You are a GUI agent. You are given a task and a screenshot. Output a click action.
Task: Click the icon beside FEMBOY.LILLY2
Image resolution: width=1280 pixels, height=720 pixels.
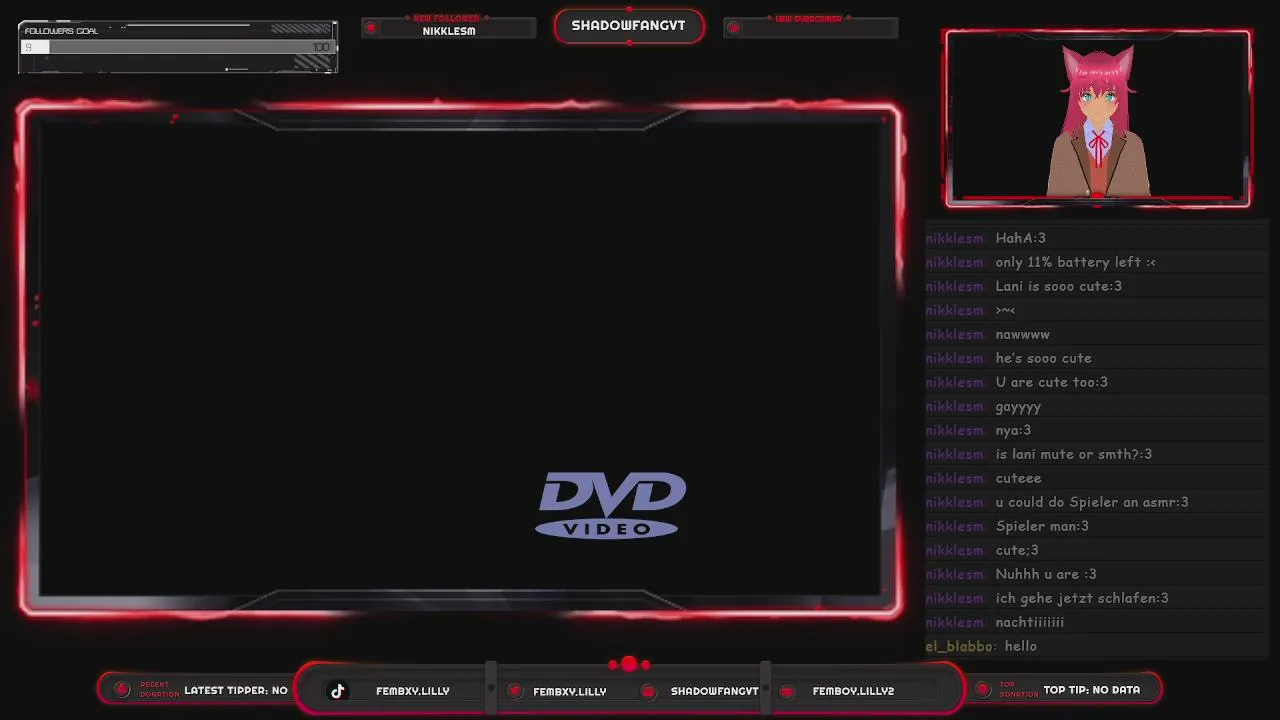click(x=787, y=691)
